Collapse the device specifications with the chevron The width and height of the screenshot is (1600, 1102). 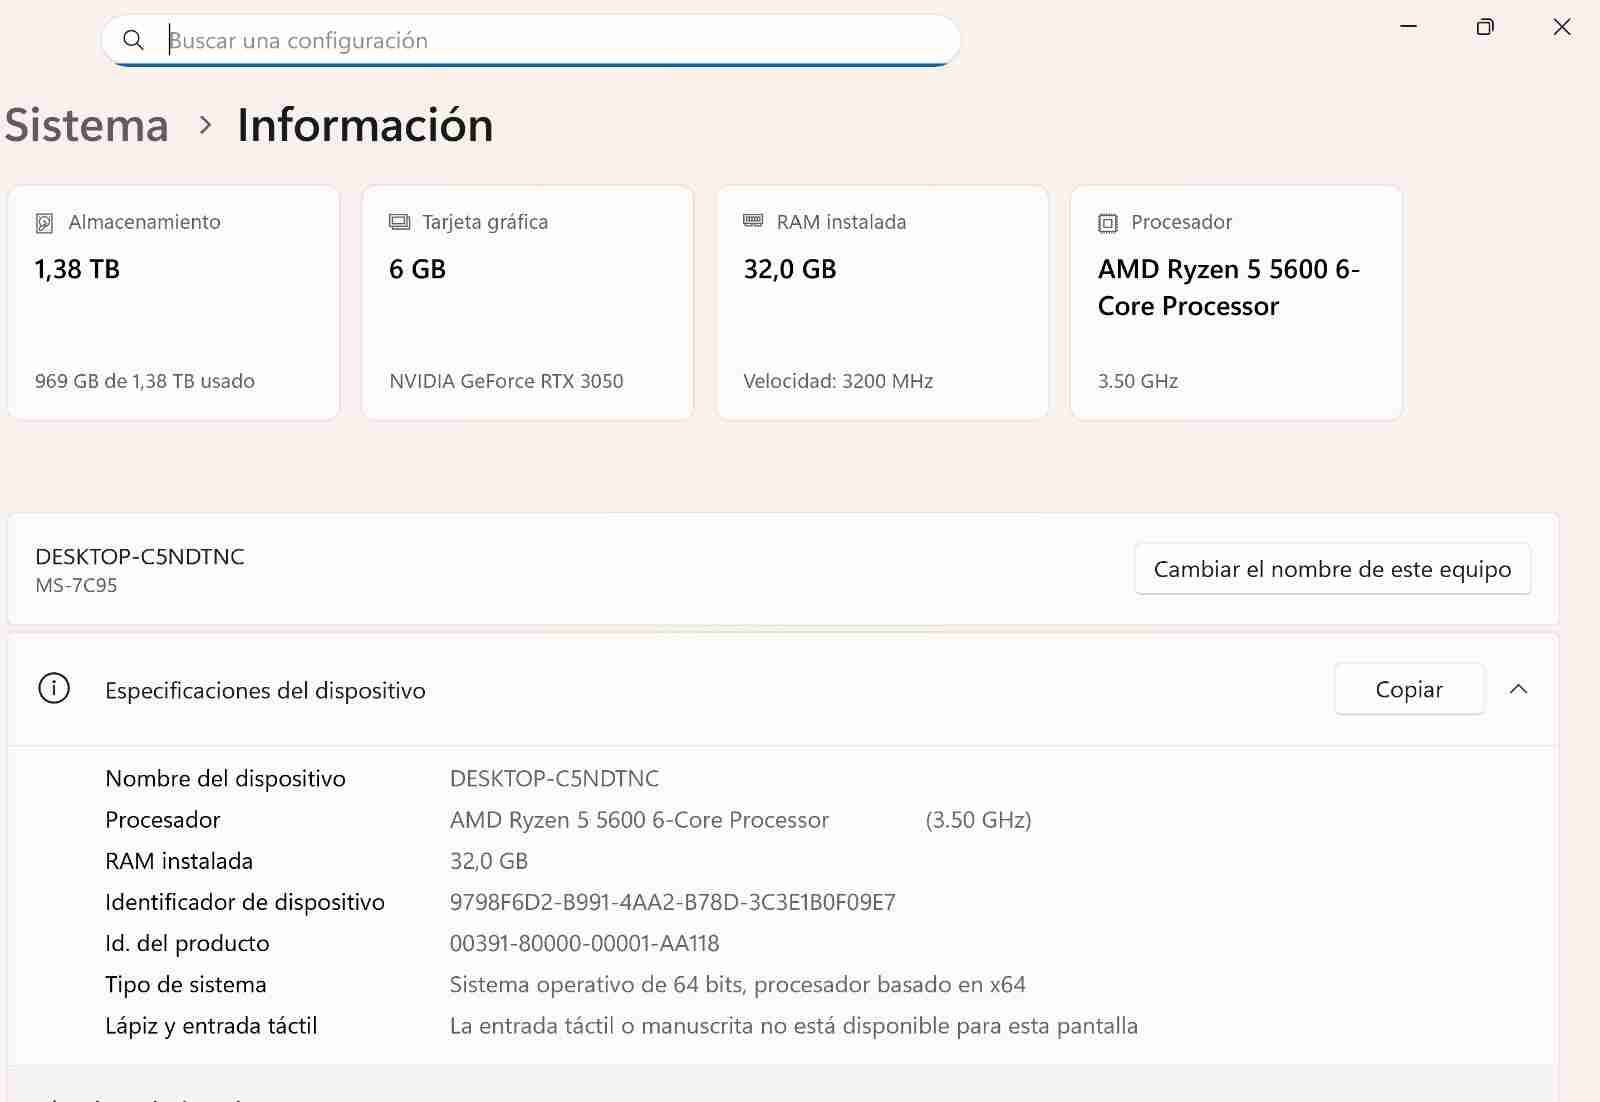[x=1518, y=689]
